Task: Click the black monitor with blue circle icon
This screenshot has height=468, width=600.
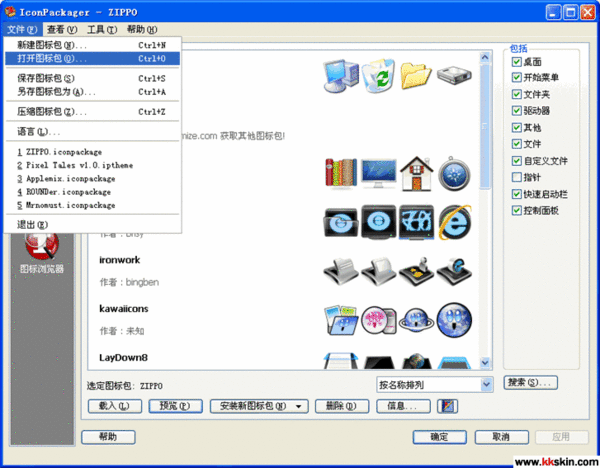Action: [379, 222]
